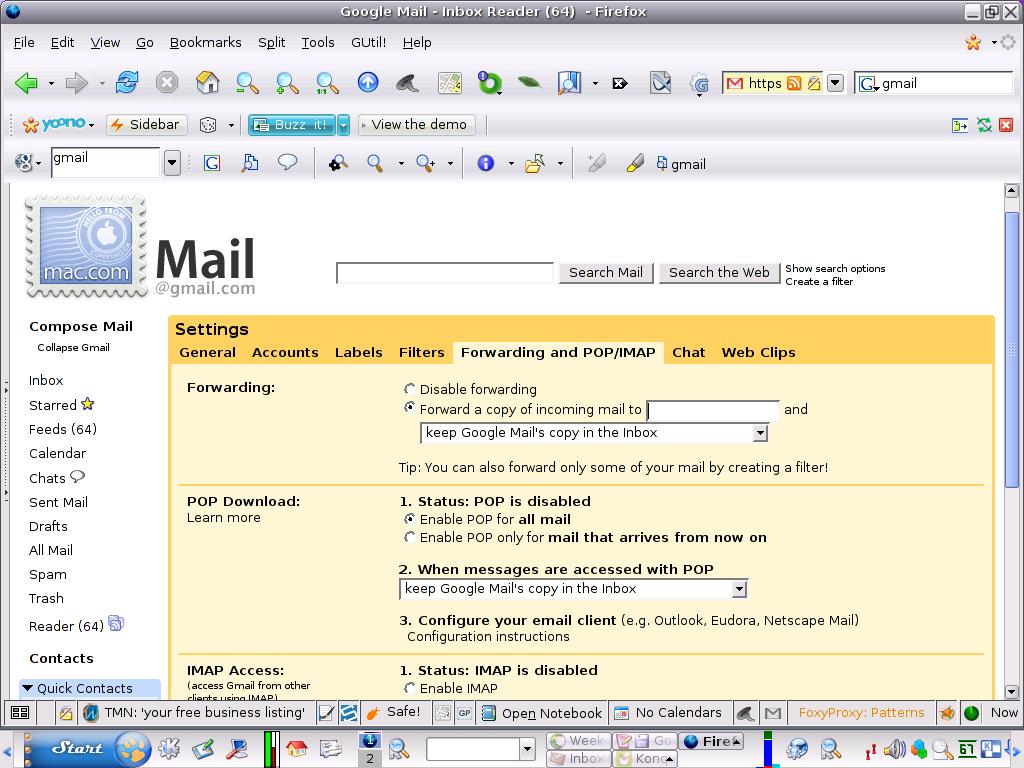Select Enable POP for all mail
Image resolution: width=1024 pixels, height=768 pixels.
coord(409,519)
